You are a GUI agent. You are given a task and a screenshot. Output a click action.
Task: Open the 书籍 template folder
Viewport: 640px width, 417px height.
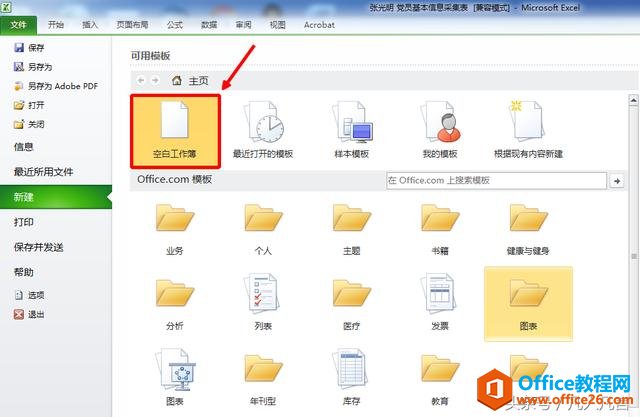click(x=440, y=230)
